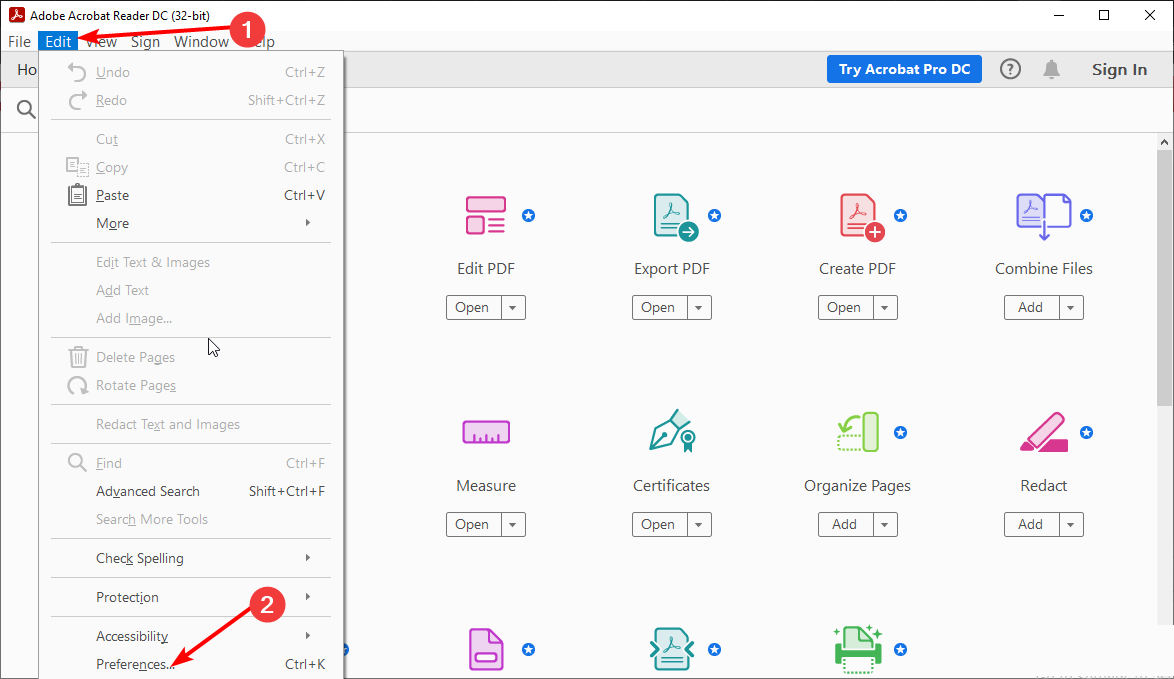Expand the Measure Open dropdown arrow
The image size is (1174, 679).
[513, 525]
